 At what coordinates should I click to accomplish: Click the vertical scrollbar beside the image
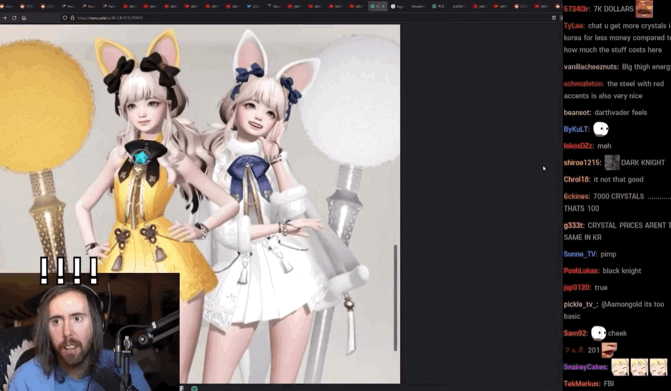pos(395,298)
